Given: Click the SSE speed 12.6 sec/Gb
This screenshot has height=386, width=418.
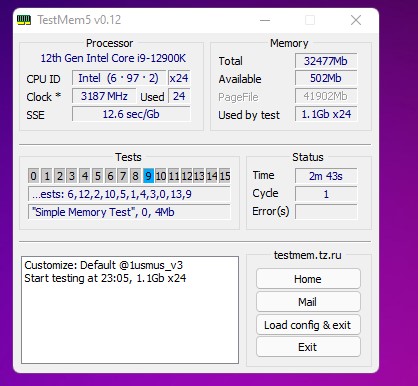Looking at the screenshot, I should 131,114.
